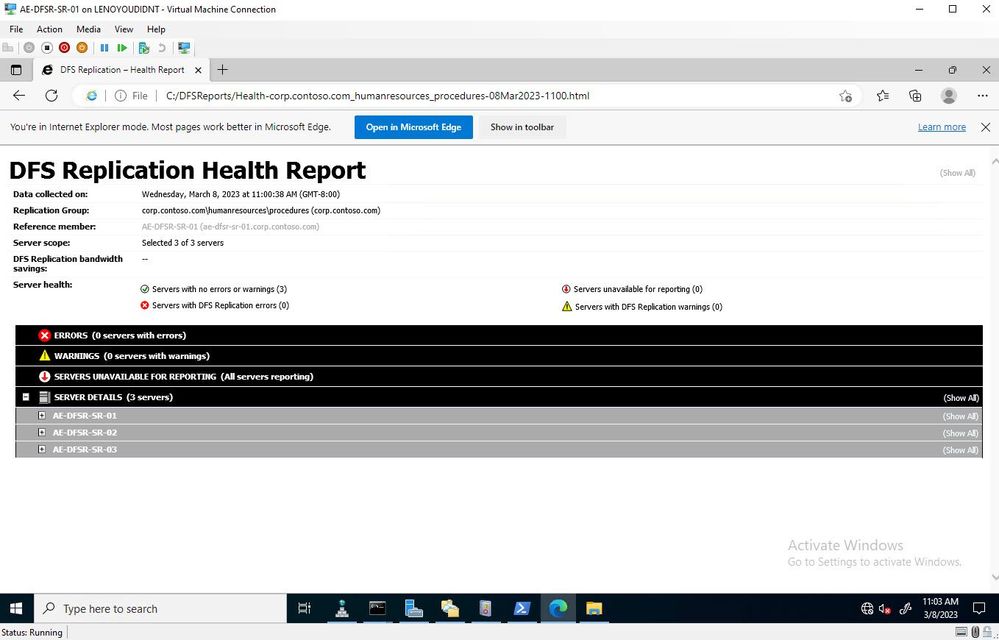Click the Servers Unavailable for Reporting header
The height and width of the screenshot is (640, 999).
pos(499,376)
